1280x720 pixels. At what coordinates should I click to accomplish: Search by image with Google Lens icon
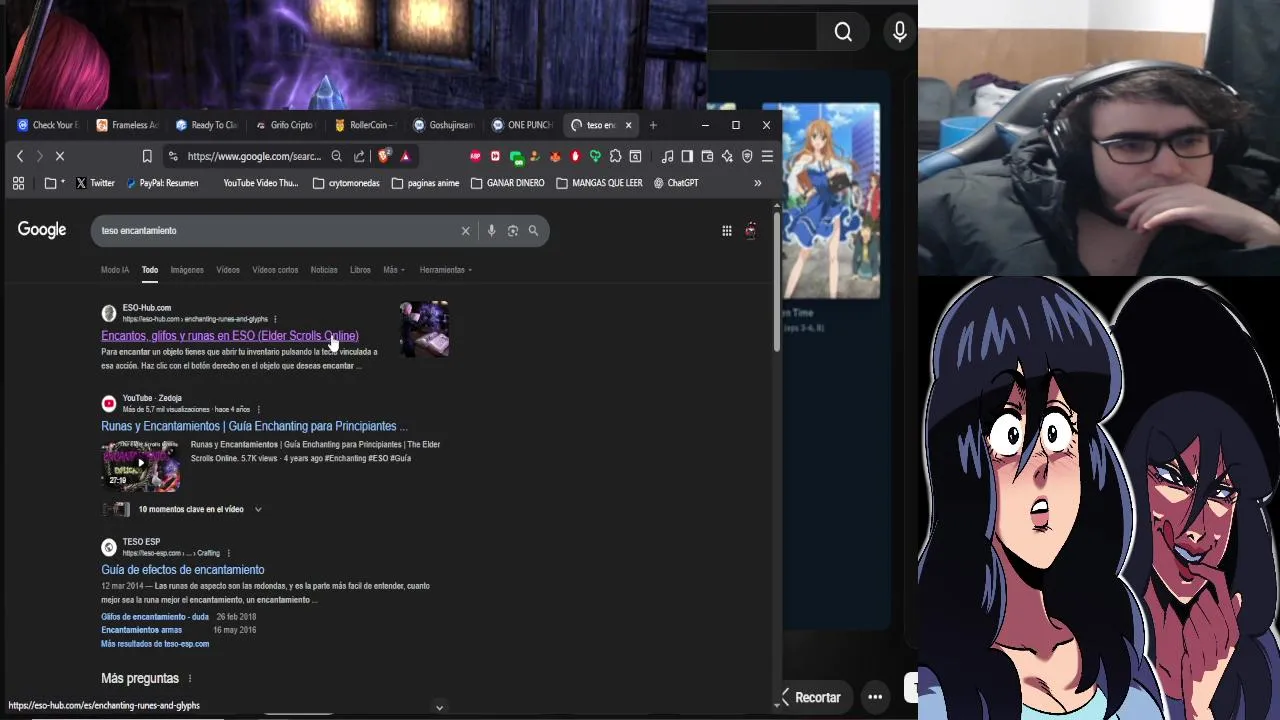[x=512, y=231]
